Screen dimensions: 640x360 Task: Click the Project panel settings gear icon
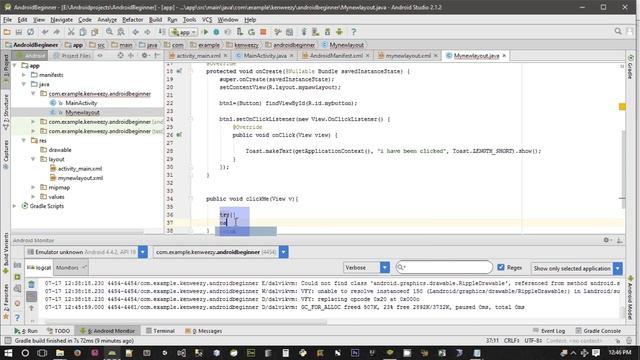click(144, 56)
